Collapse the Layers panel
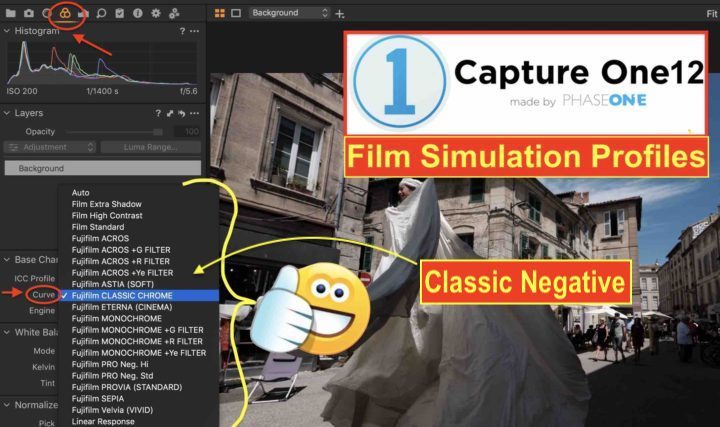Image resolution: width=720 pixels, height=427 pixels. [6, 113]
